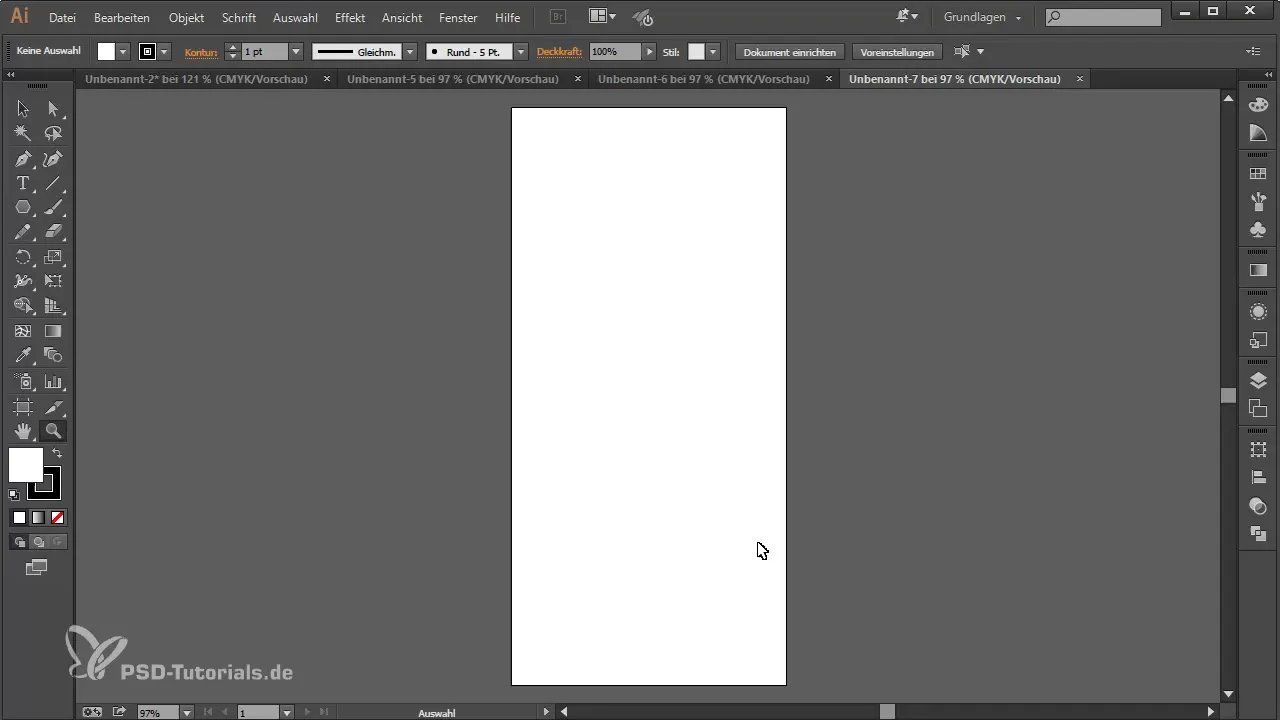1280x720 pixels.
Task: Switch to the Unbenannt-2* document tab
Action: click(196, 79)
